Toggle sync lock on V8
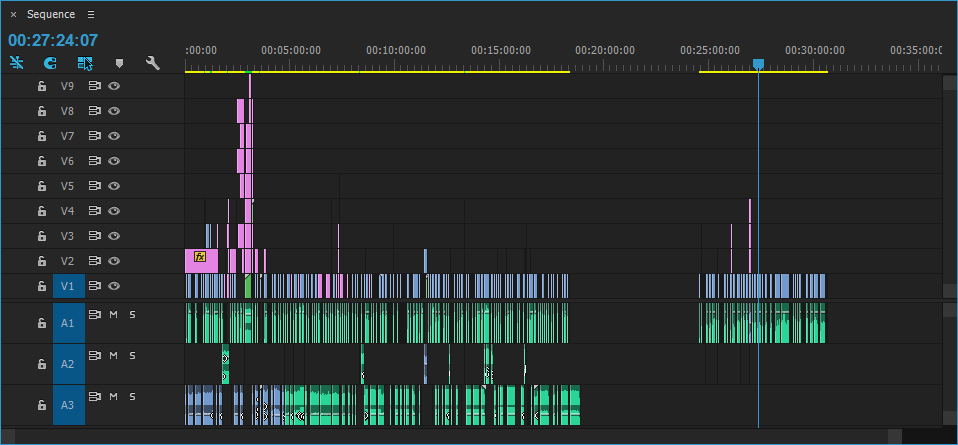The image size is (958, 445). coord(94,111)
